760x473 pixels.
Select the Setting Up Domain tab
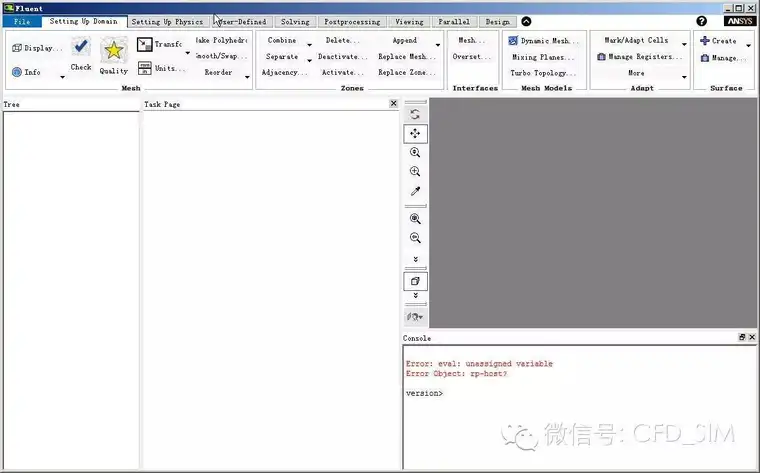[x=83, y=21]
